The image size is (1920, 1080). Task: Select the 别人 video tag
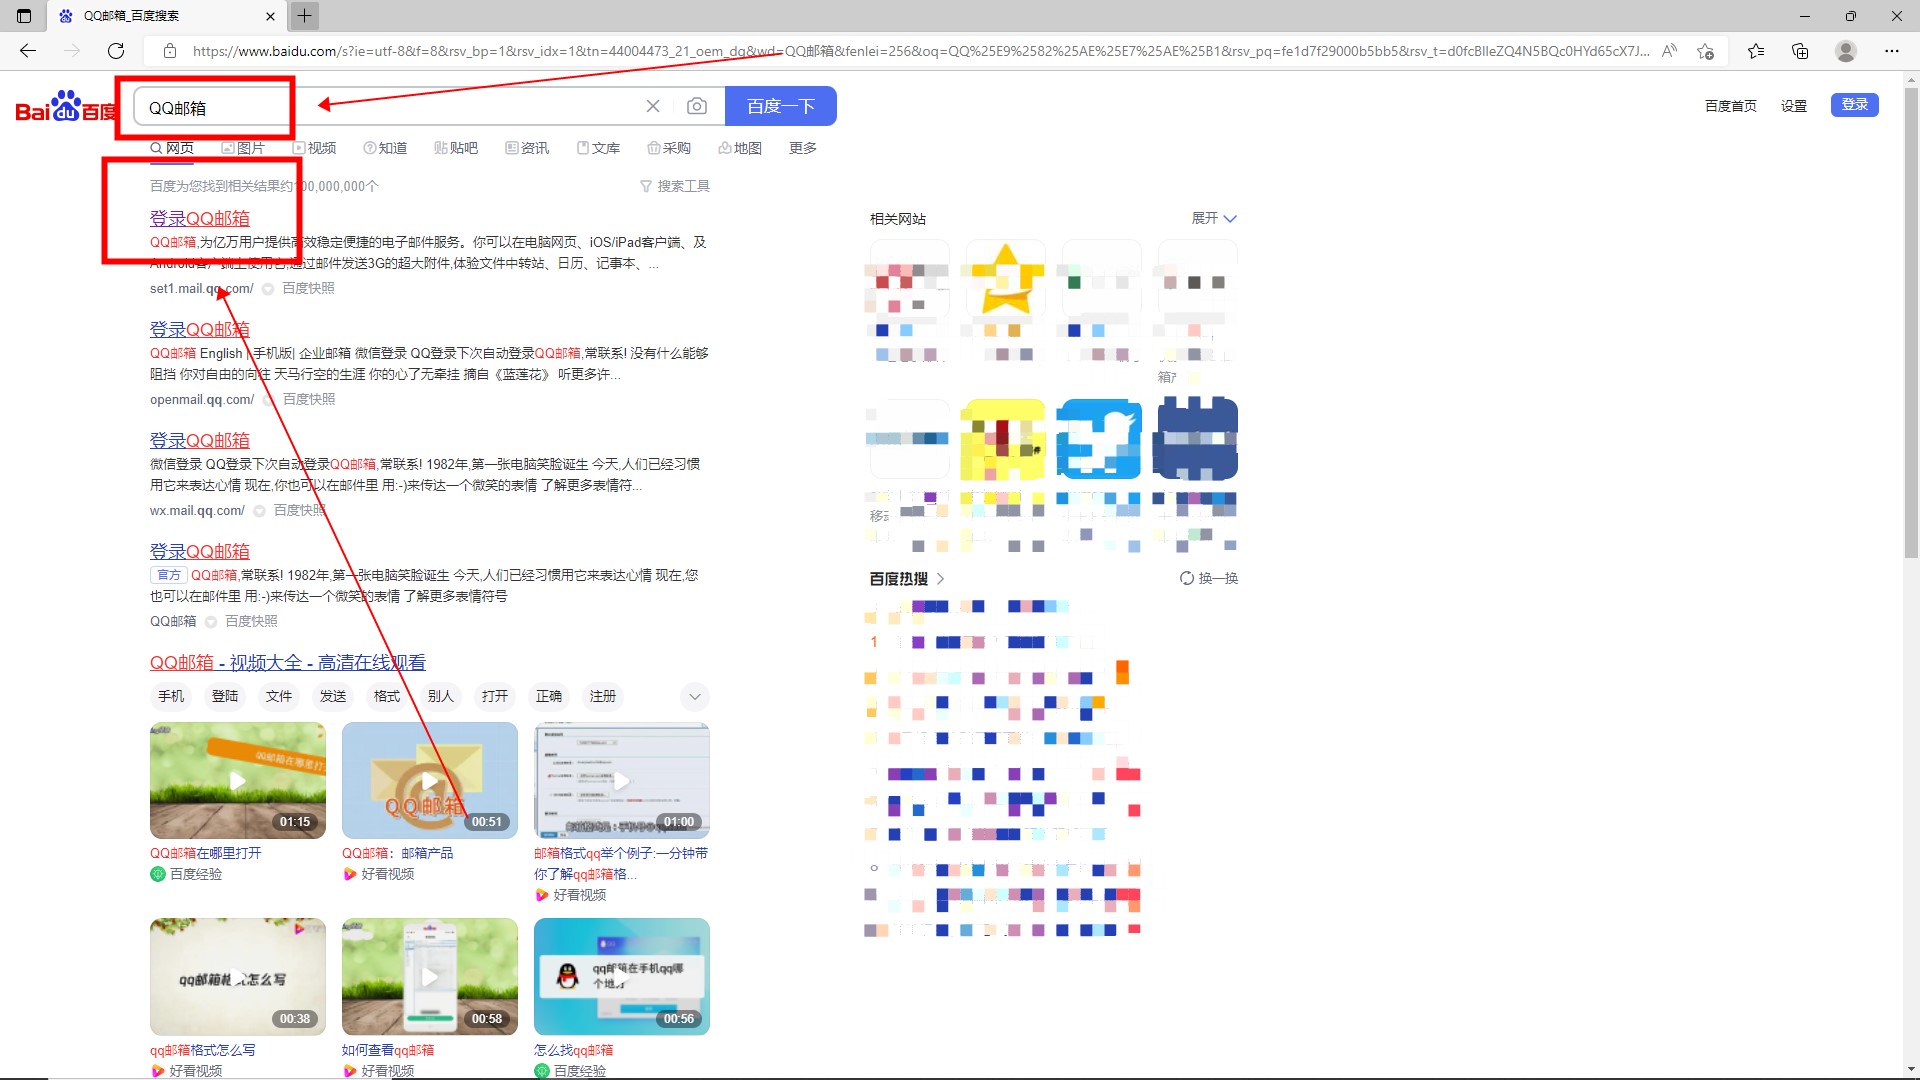pyautogui.click(x=441, y=696)
